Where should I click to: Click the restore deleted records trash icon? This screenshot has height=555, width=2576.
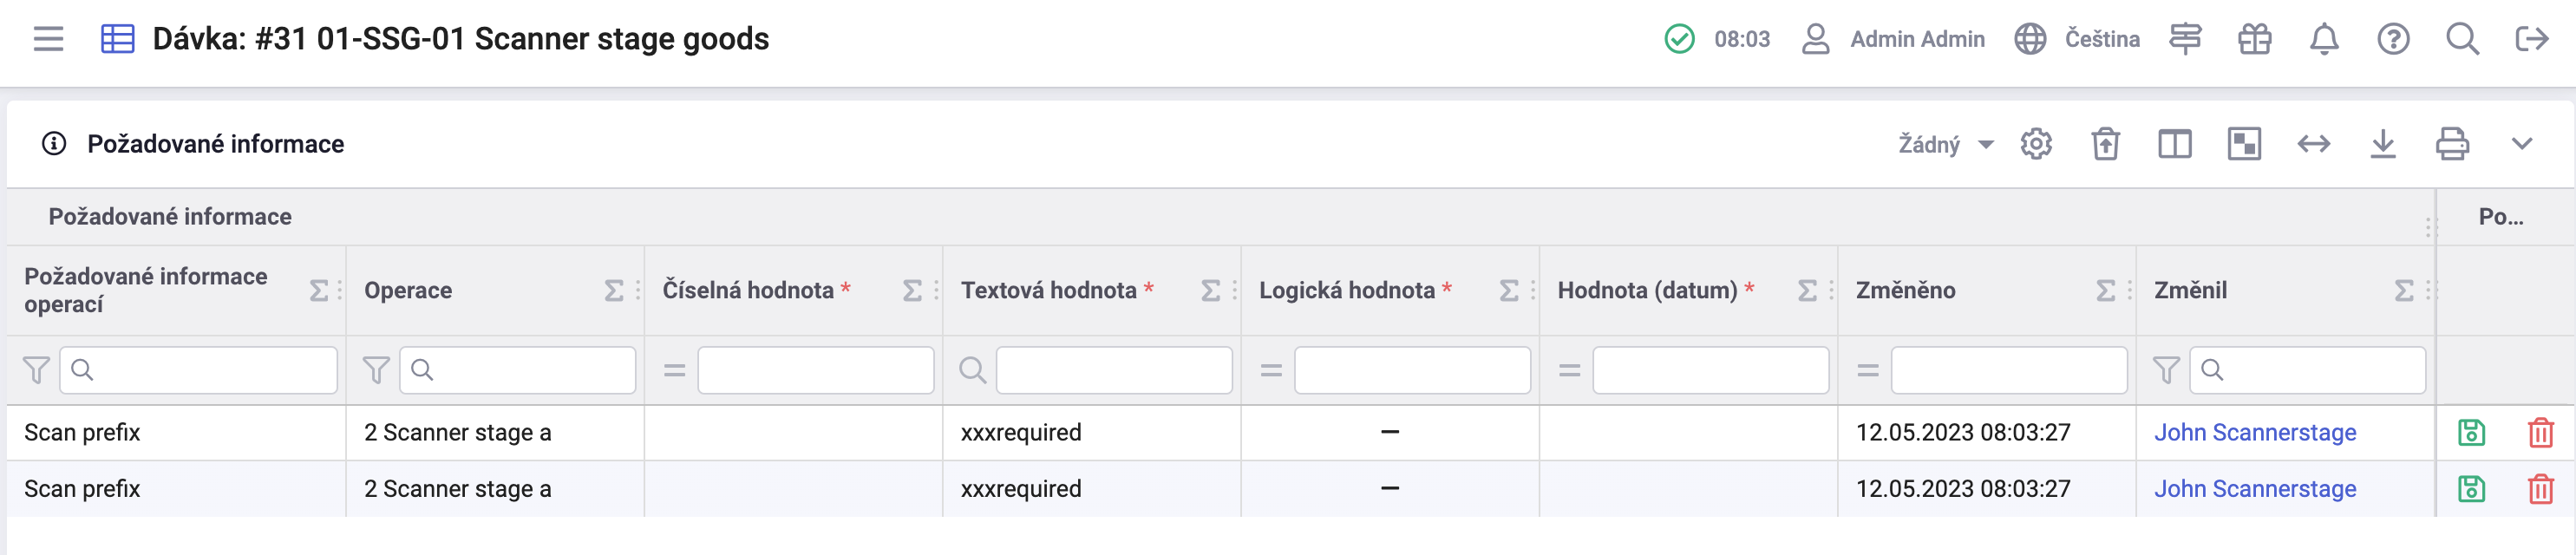coord(2104,143)
